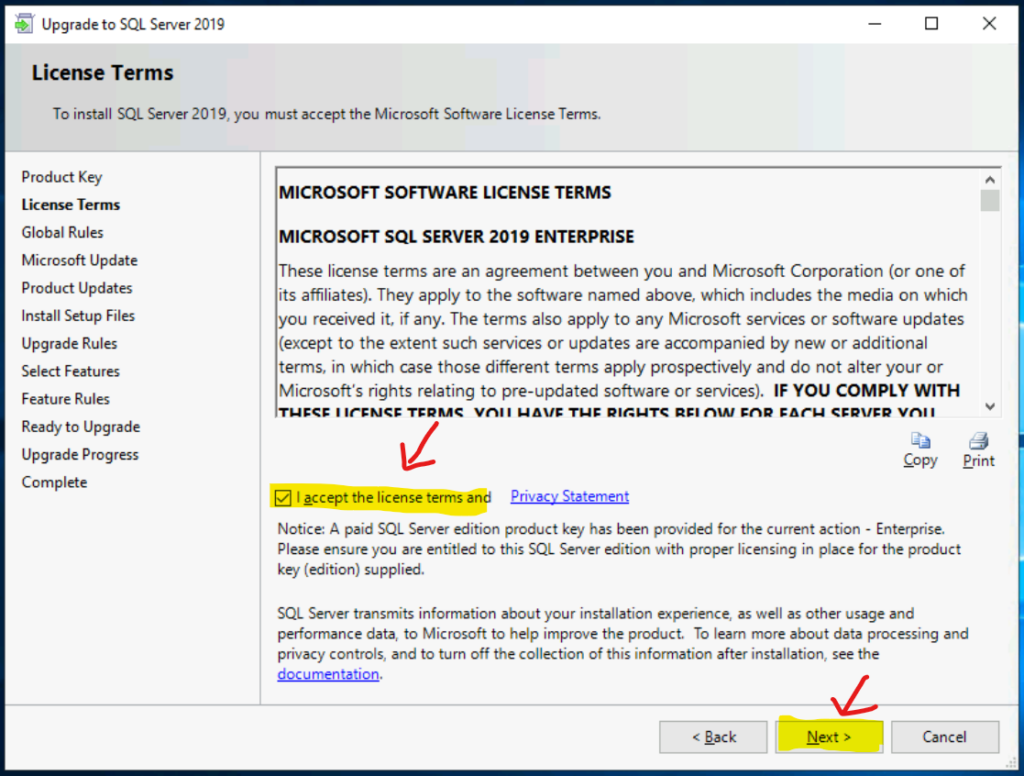Select License Terms step in sidebar

click(71, 204)
